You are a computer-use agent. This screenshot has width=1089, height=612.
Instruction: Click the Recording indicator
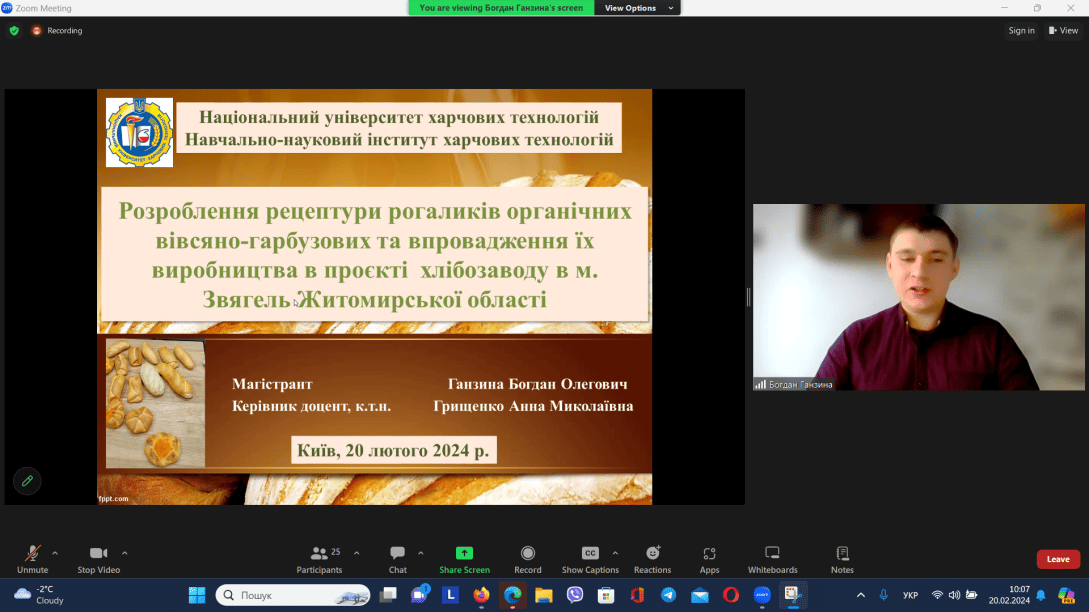click(x=57, y=31)
